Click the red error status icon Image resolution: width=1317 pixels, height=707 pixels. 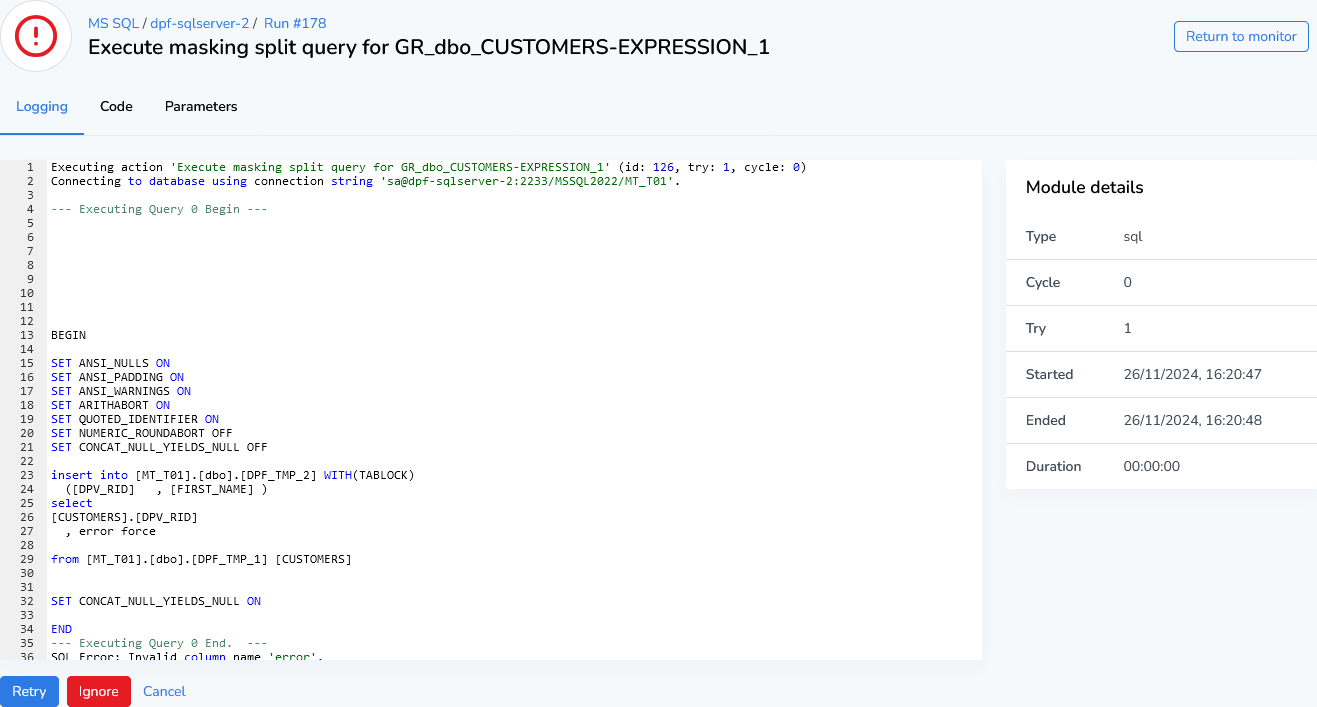click(x=36, y=36)
